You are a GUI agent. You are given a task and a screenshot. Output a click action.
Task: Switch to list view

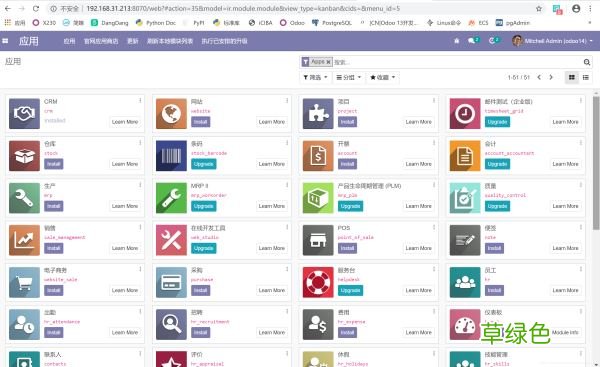click(x=585, y=77)
